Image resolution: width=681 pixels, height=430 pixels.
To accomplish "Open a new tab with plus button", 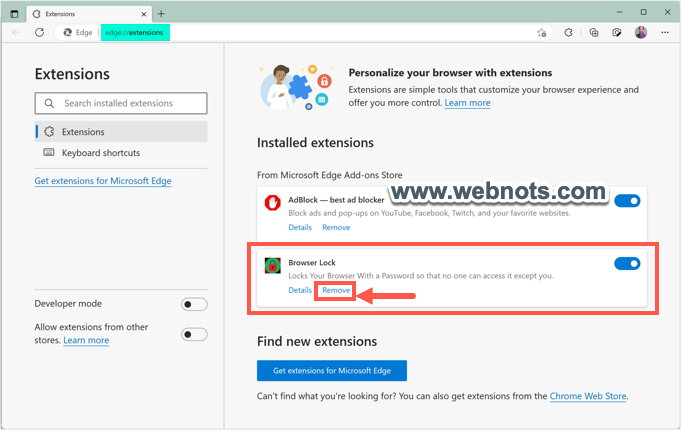I will [162, 13].
